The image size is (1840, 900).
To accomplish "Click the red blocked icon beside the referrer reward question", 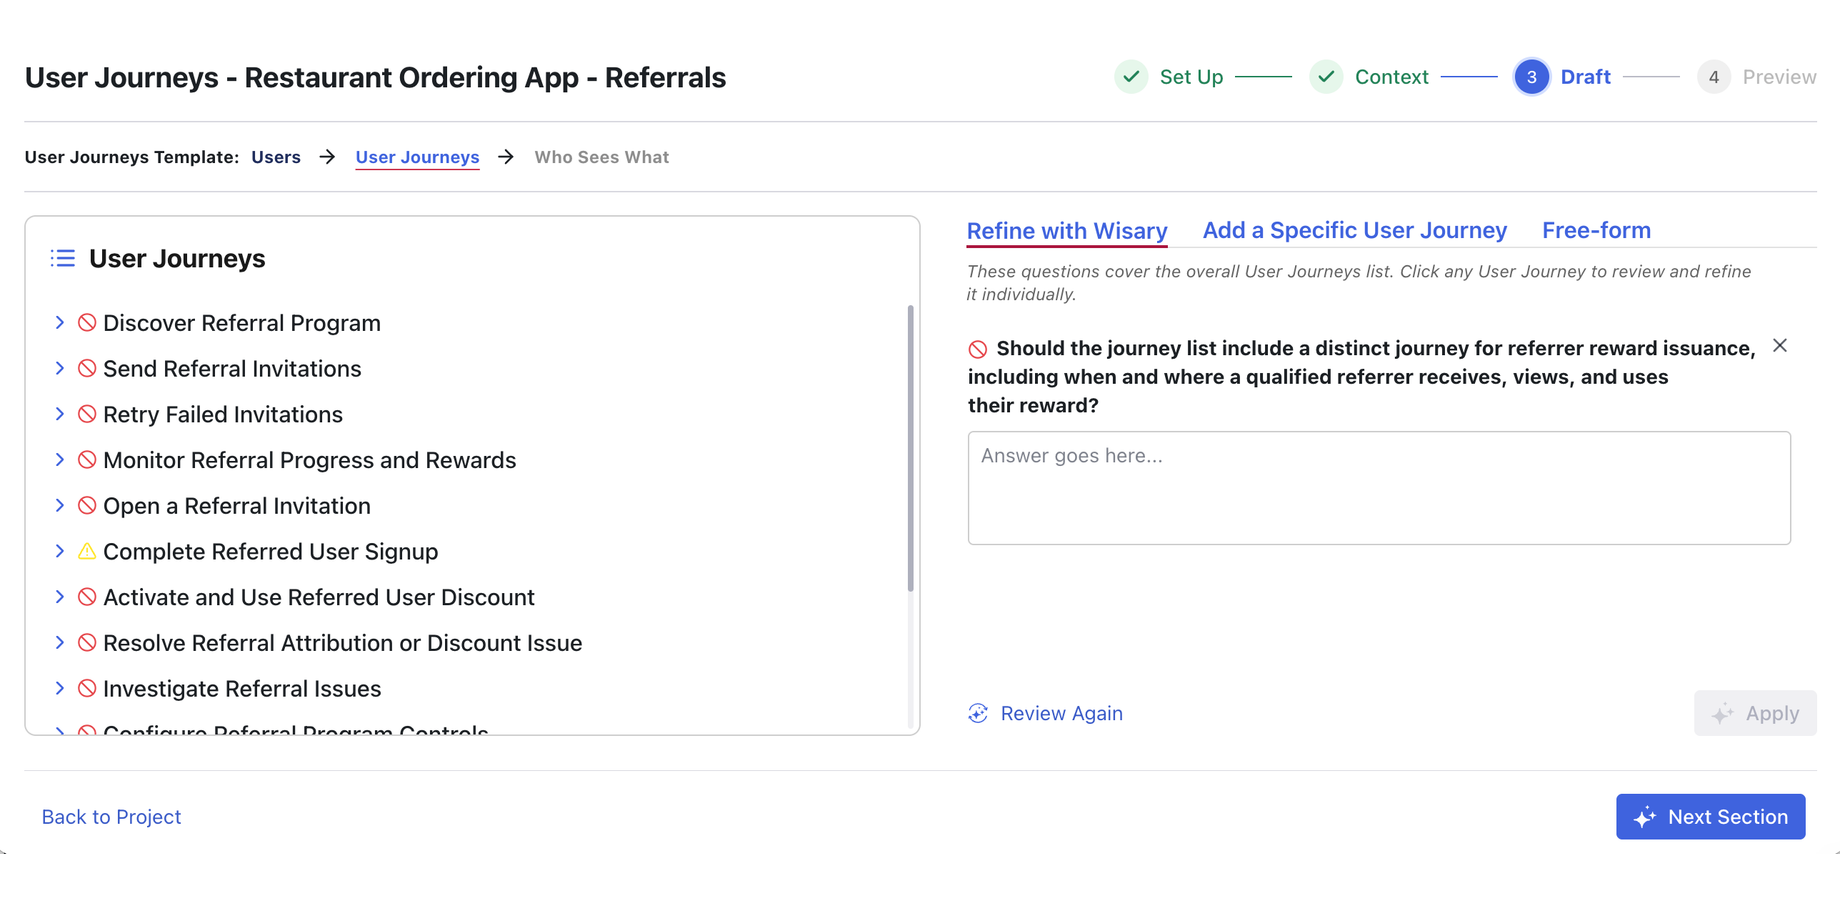I will (x=978, y=349).
